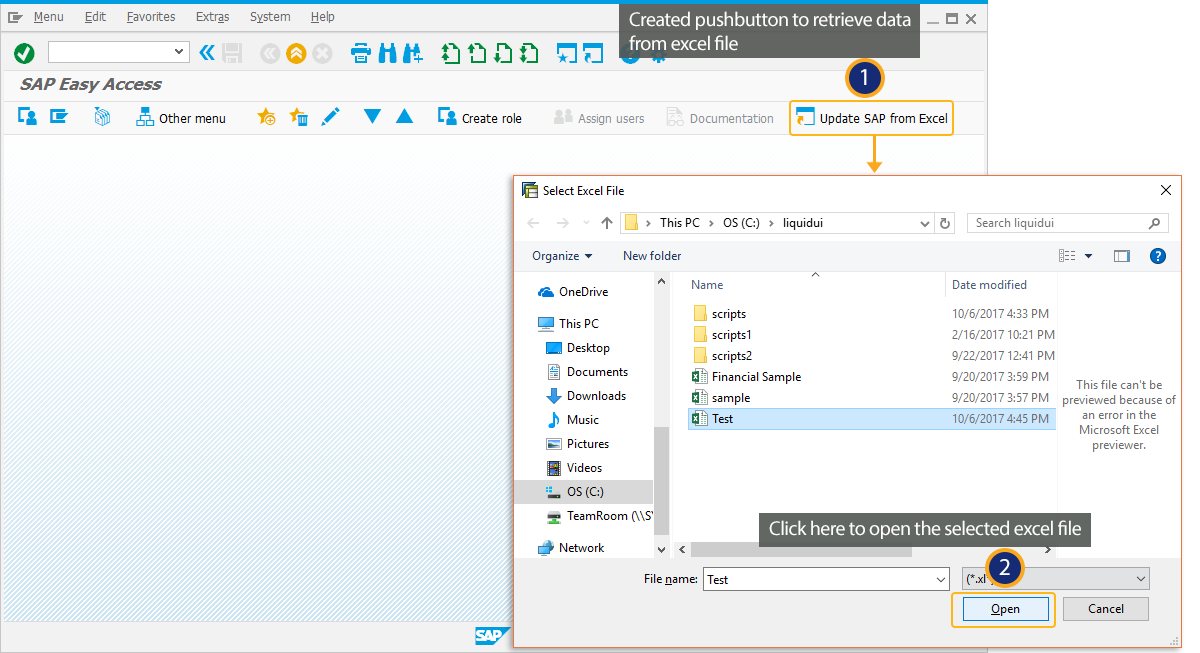Click the Other menu button
The image size is (1200, 653).
point(181,118)
